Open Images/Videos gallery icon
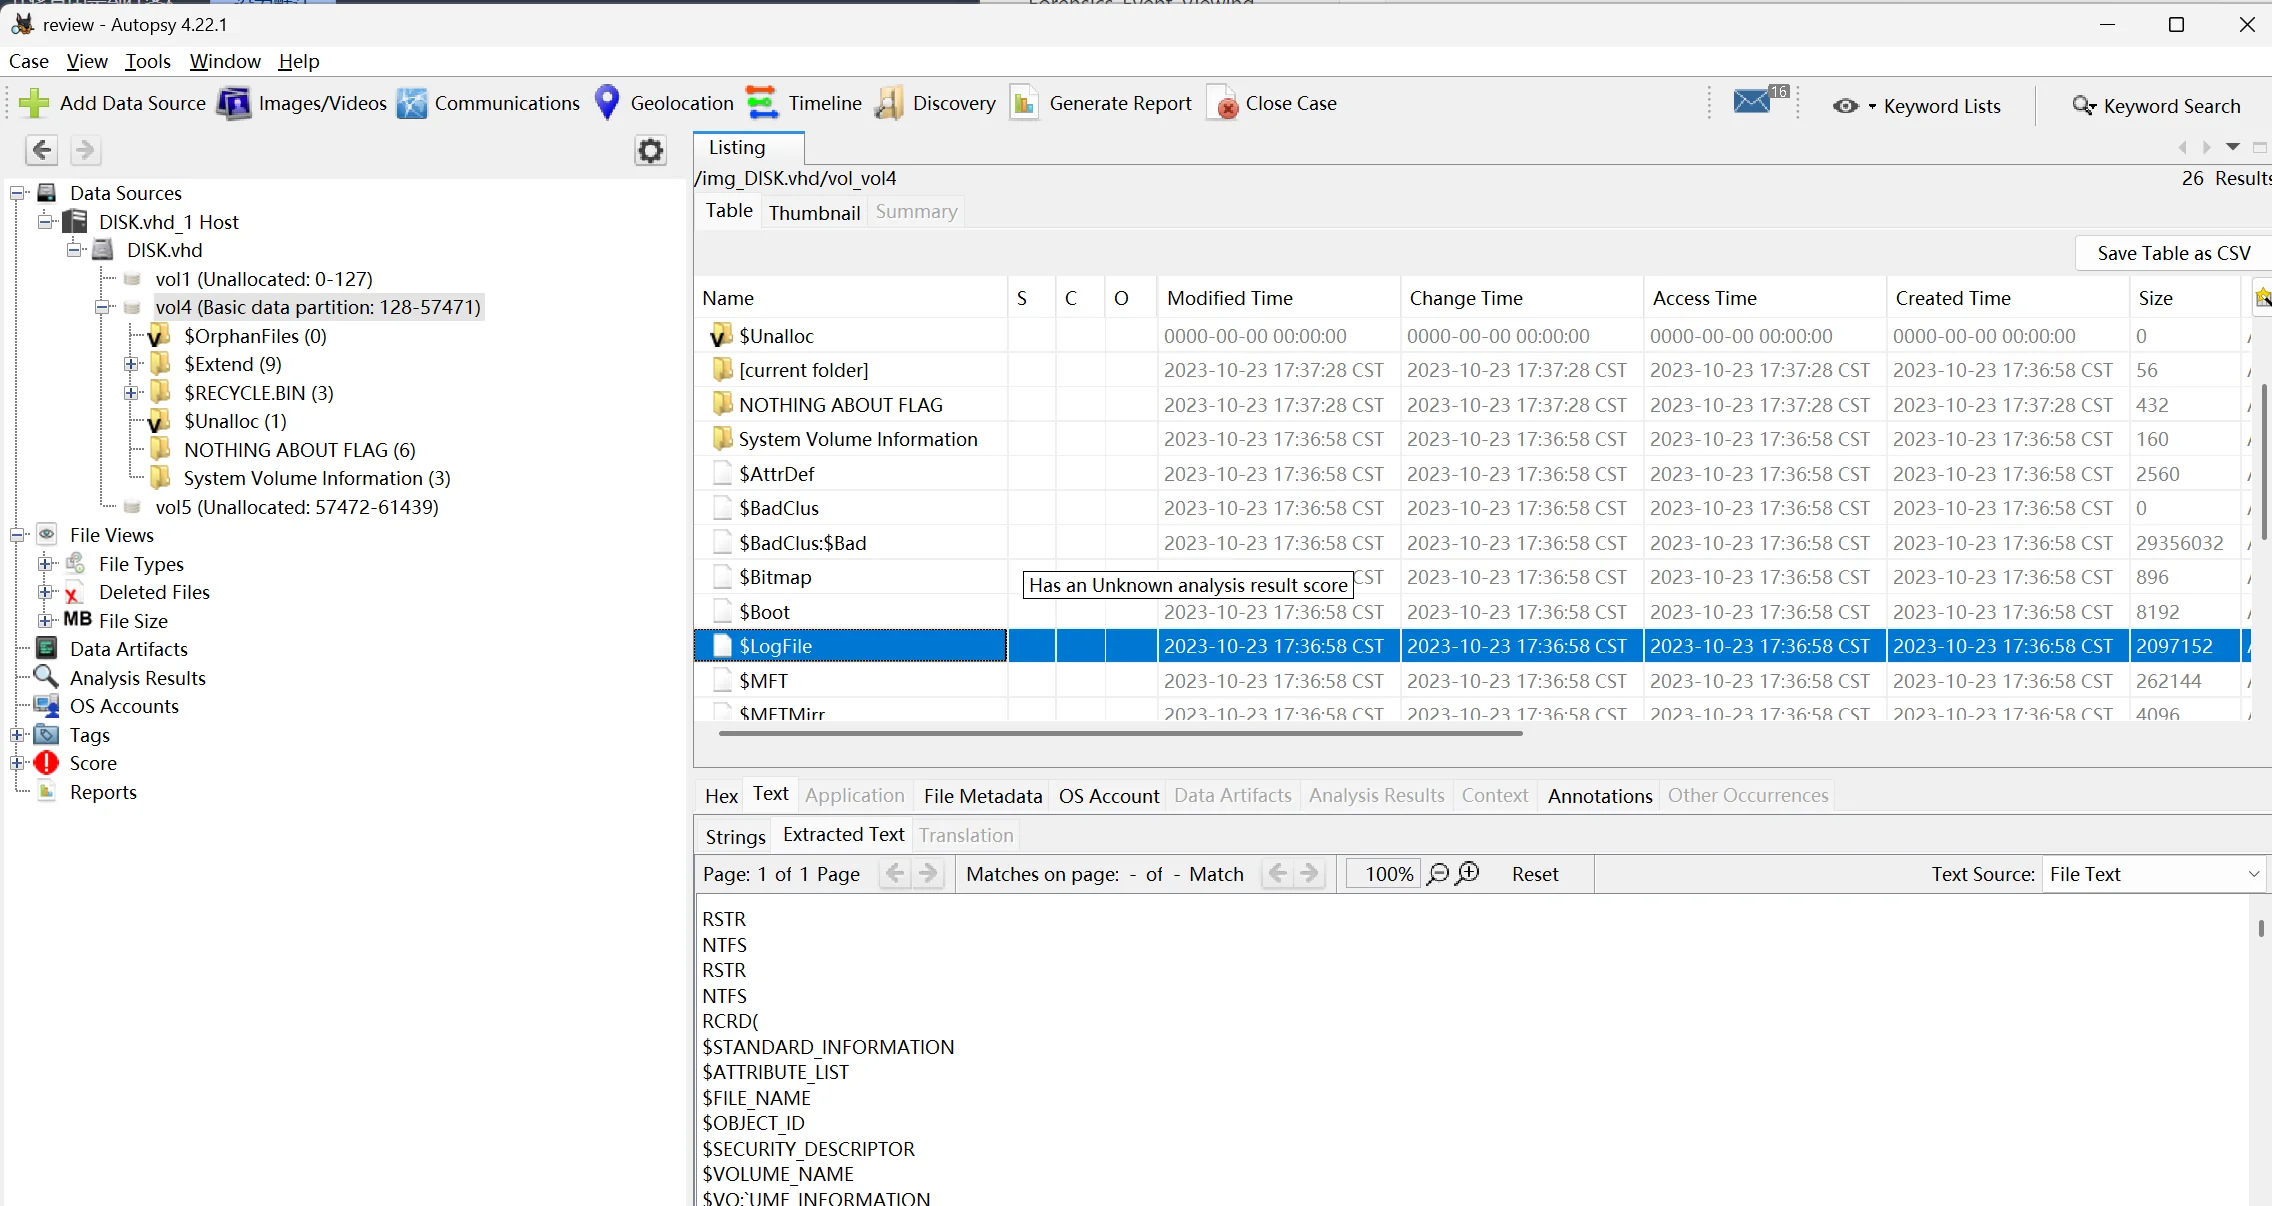 click(234, 103)
